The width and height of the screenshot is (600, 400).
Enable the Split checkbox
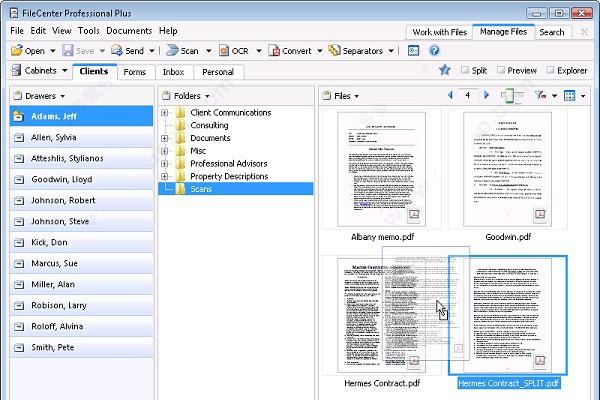[x=466, y=71]
